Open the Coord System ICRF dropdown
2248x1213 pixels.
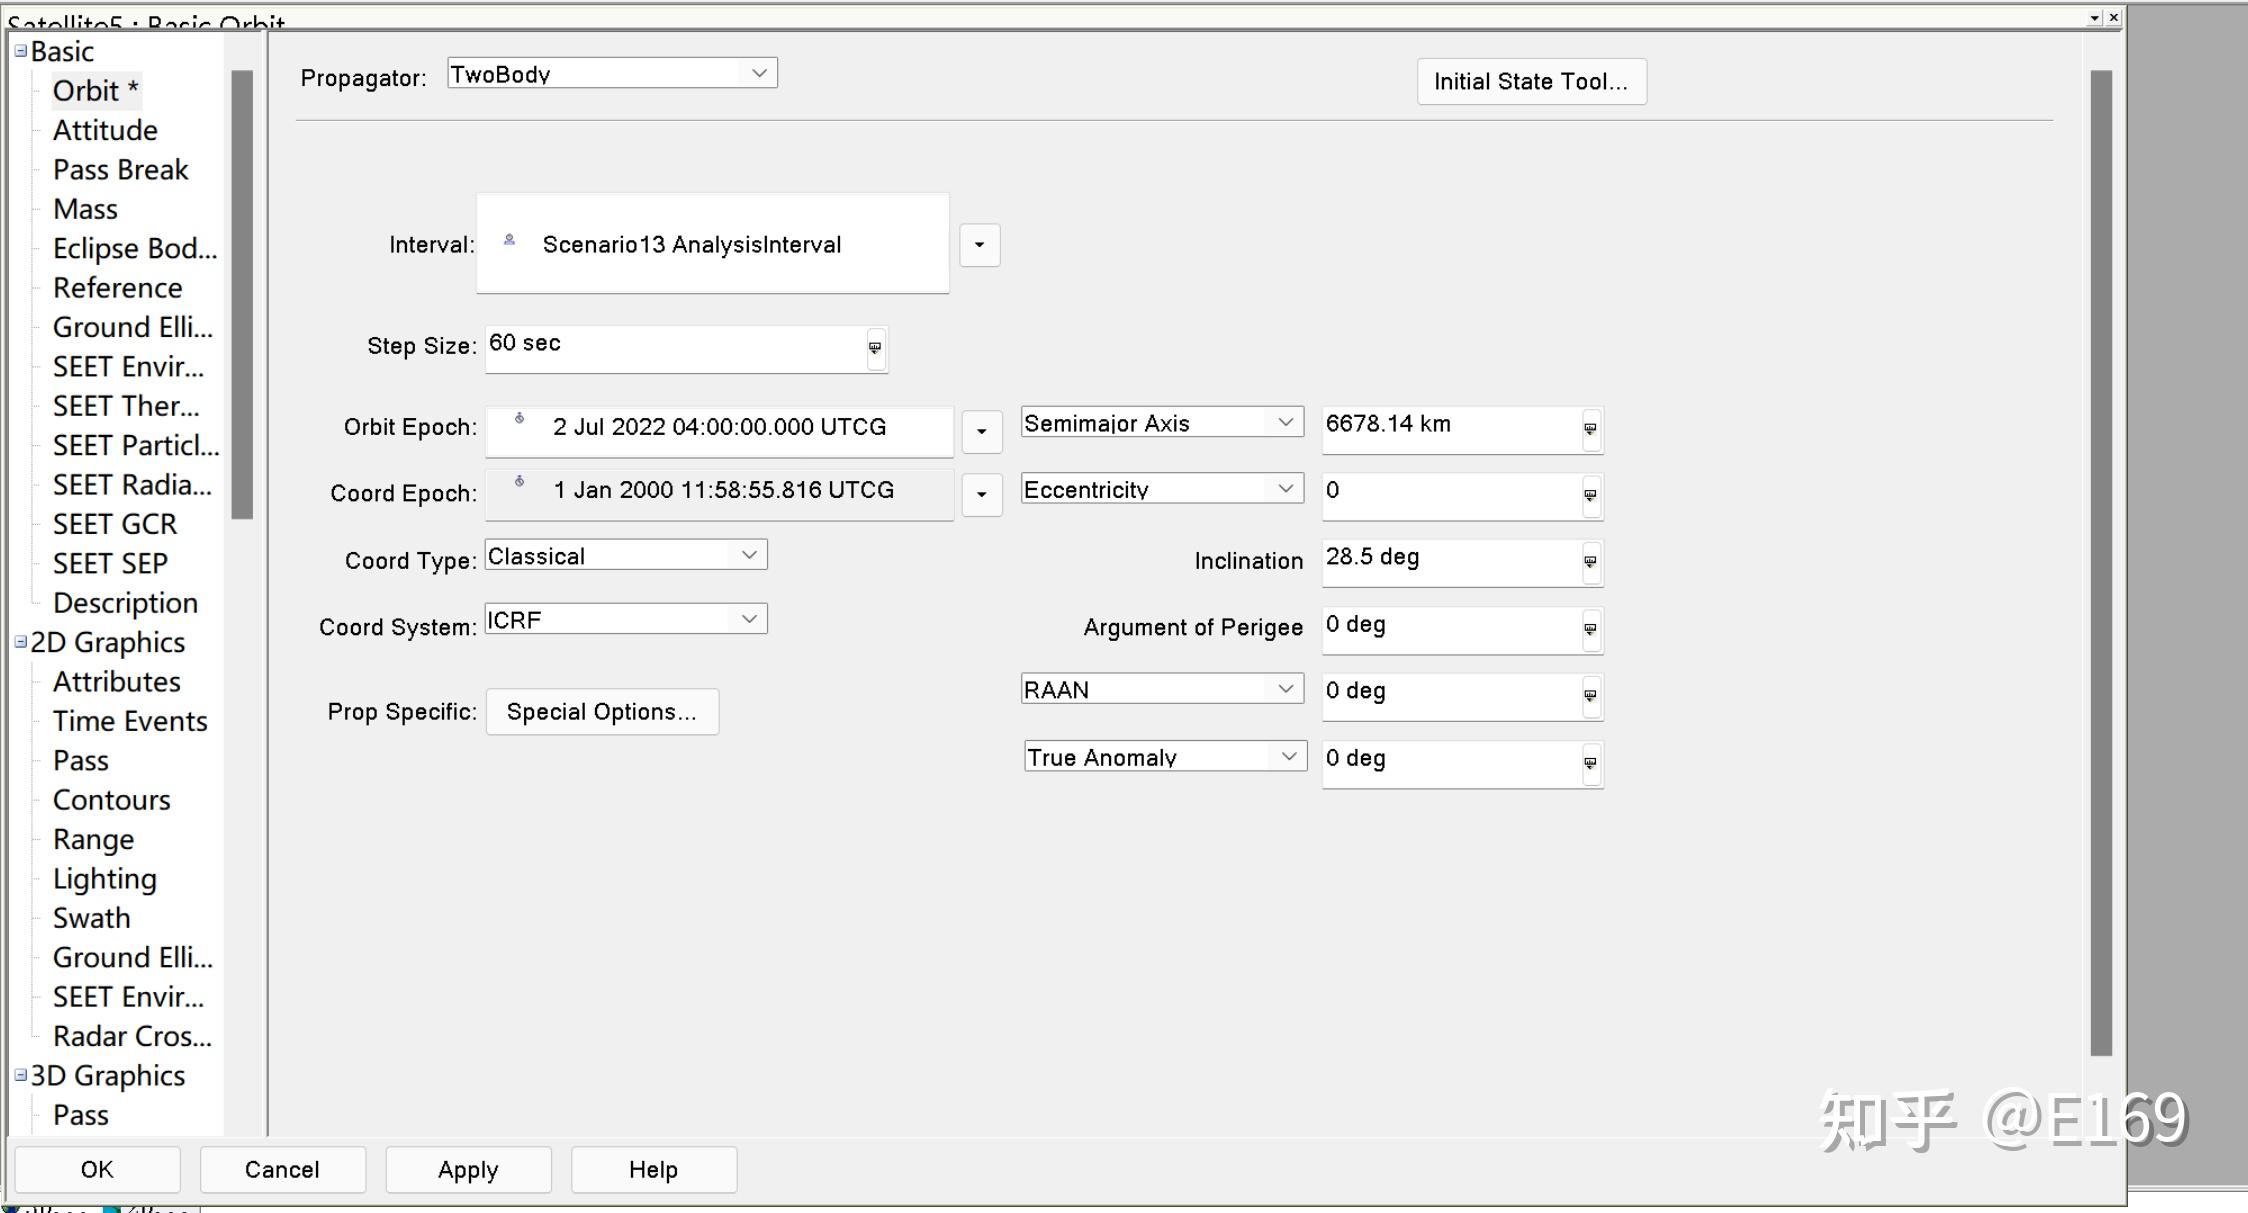(748, 619)
